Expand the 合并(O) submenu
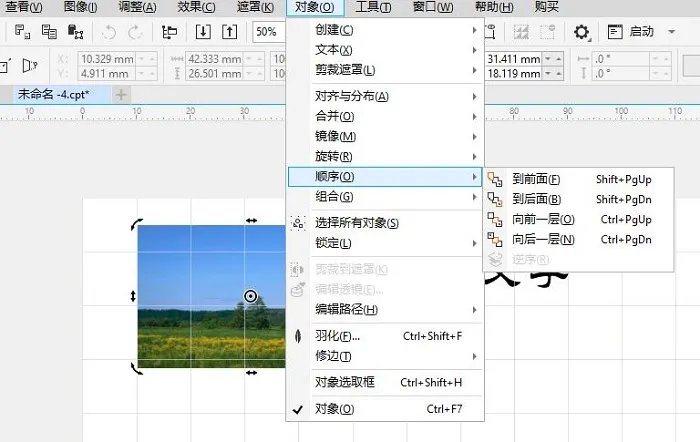The image size is (700, 442). pos(385,117)
